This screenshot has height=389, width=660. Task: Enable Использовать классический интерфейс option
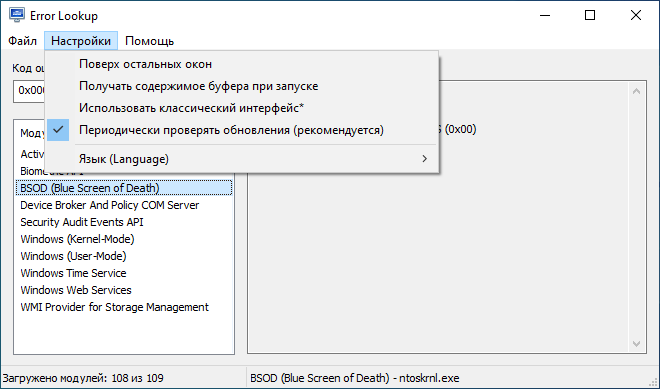242,108
